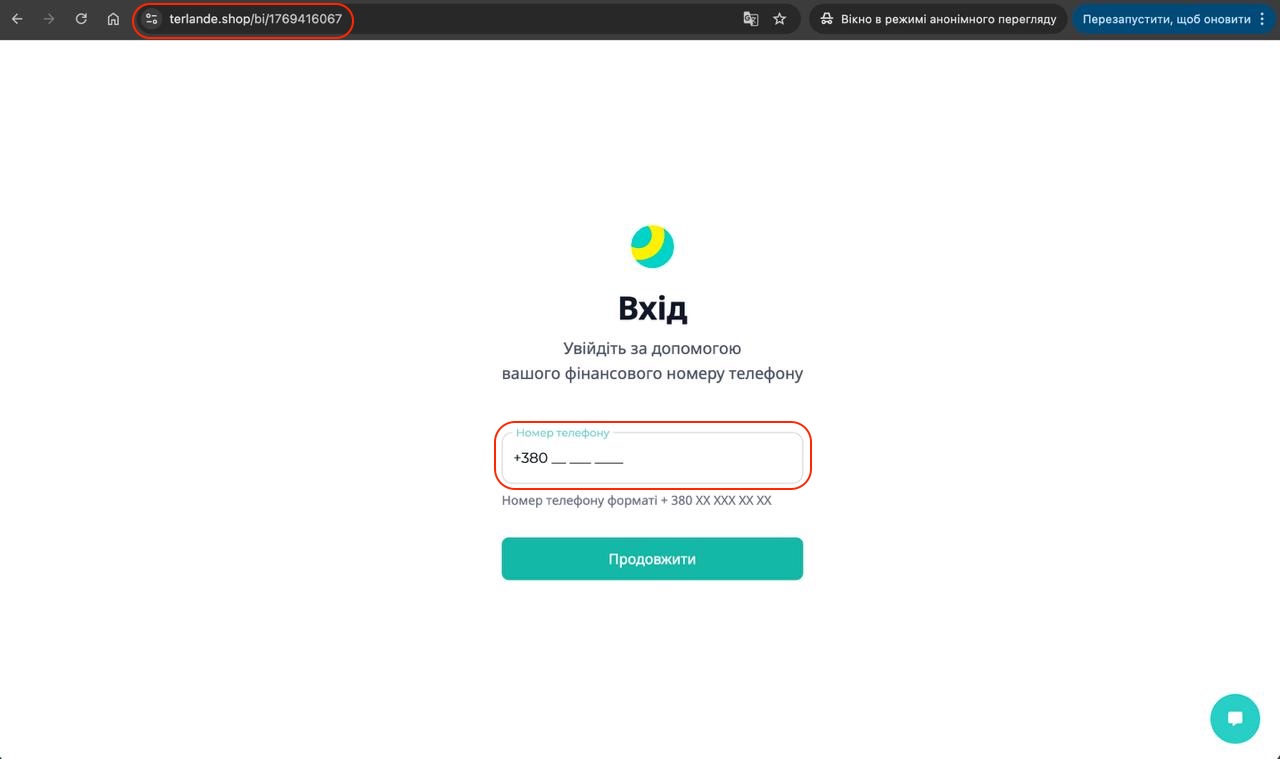The width and height of the screenshot is (1280, 759).
Task: Click the teal and yellow round logo
Action: [x=652, y=246]
